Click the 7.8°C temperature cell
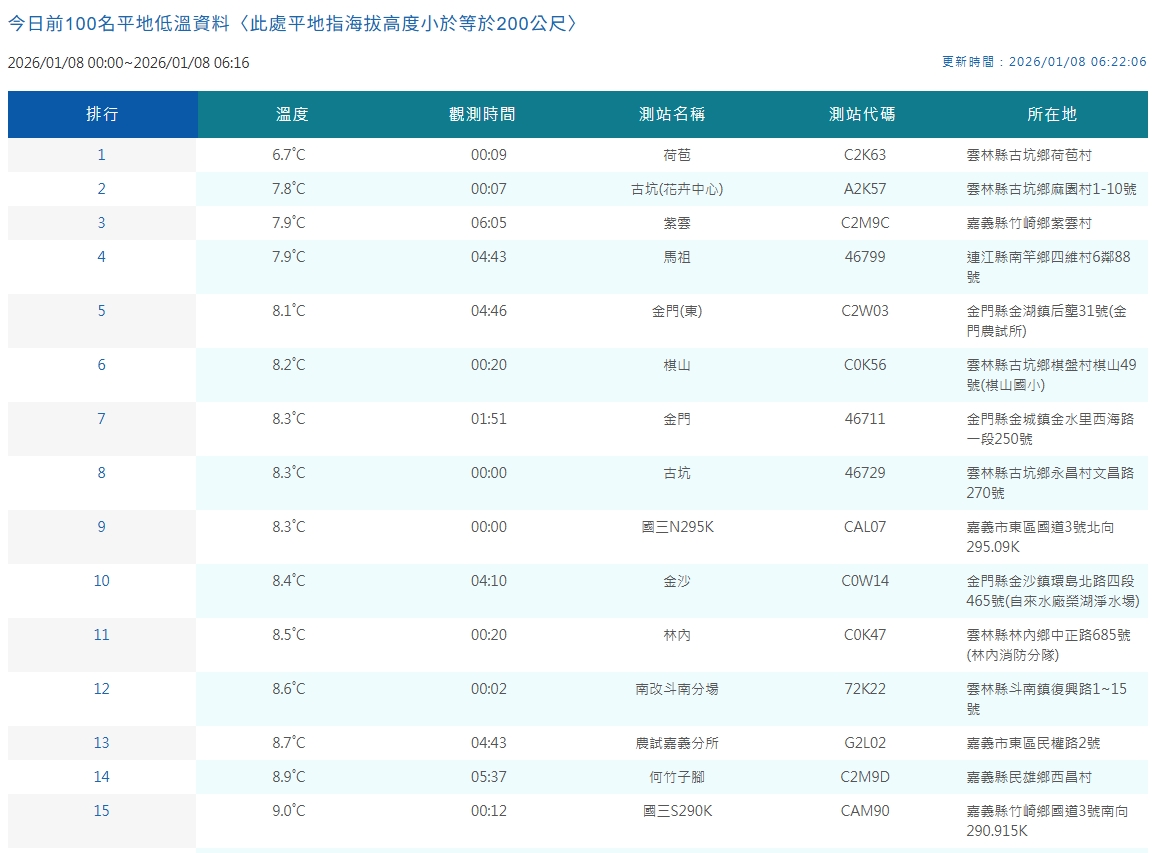 289,189
